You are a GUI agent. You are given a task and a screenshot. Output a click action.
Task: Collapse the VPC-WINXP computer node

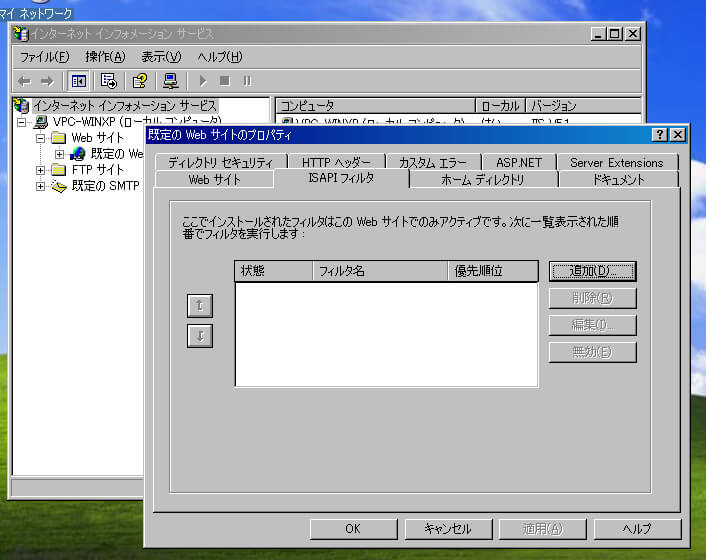pos(24,122)
